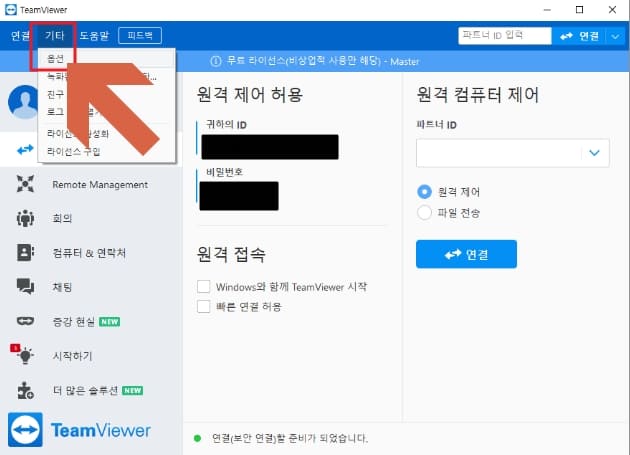Open 증강 현실 augmented reality icon
Image resolution: width=630 pixels, height=455 pixels.
click(x=25, y=321)
